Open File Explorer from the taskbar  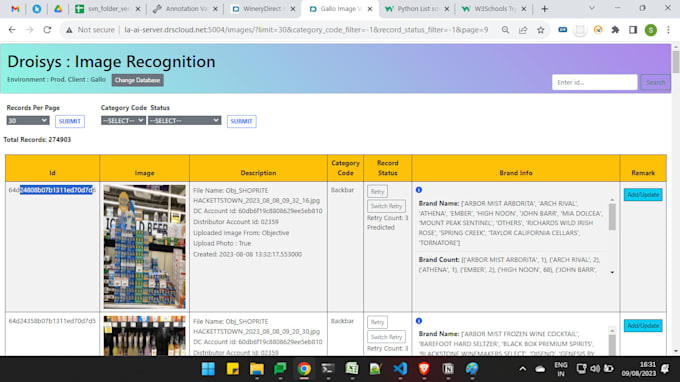pyautogui.click(x=257, y=369)
